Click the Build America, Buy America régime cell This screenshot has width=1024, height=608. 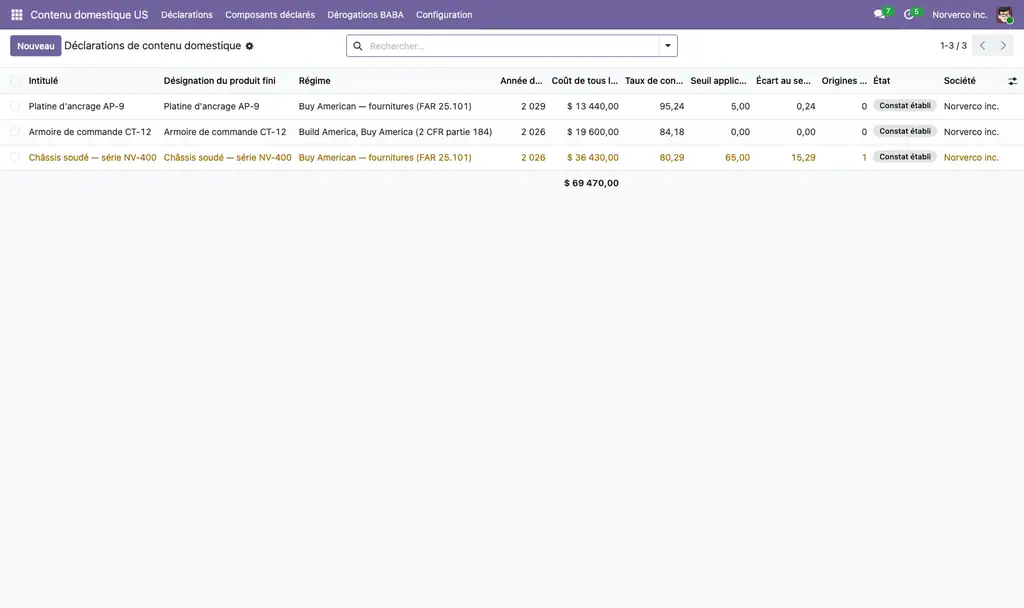(395, 132)
